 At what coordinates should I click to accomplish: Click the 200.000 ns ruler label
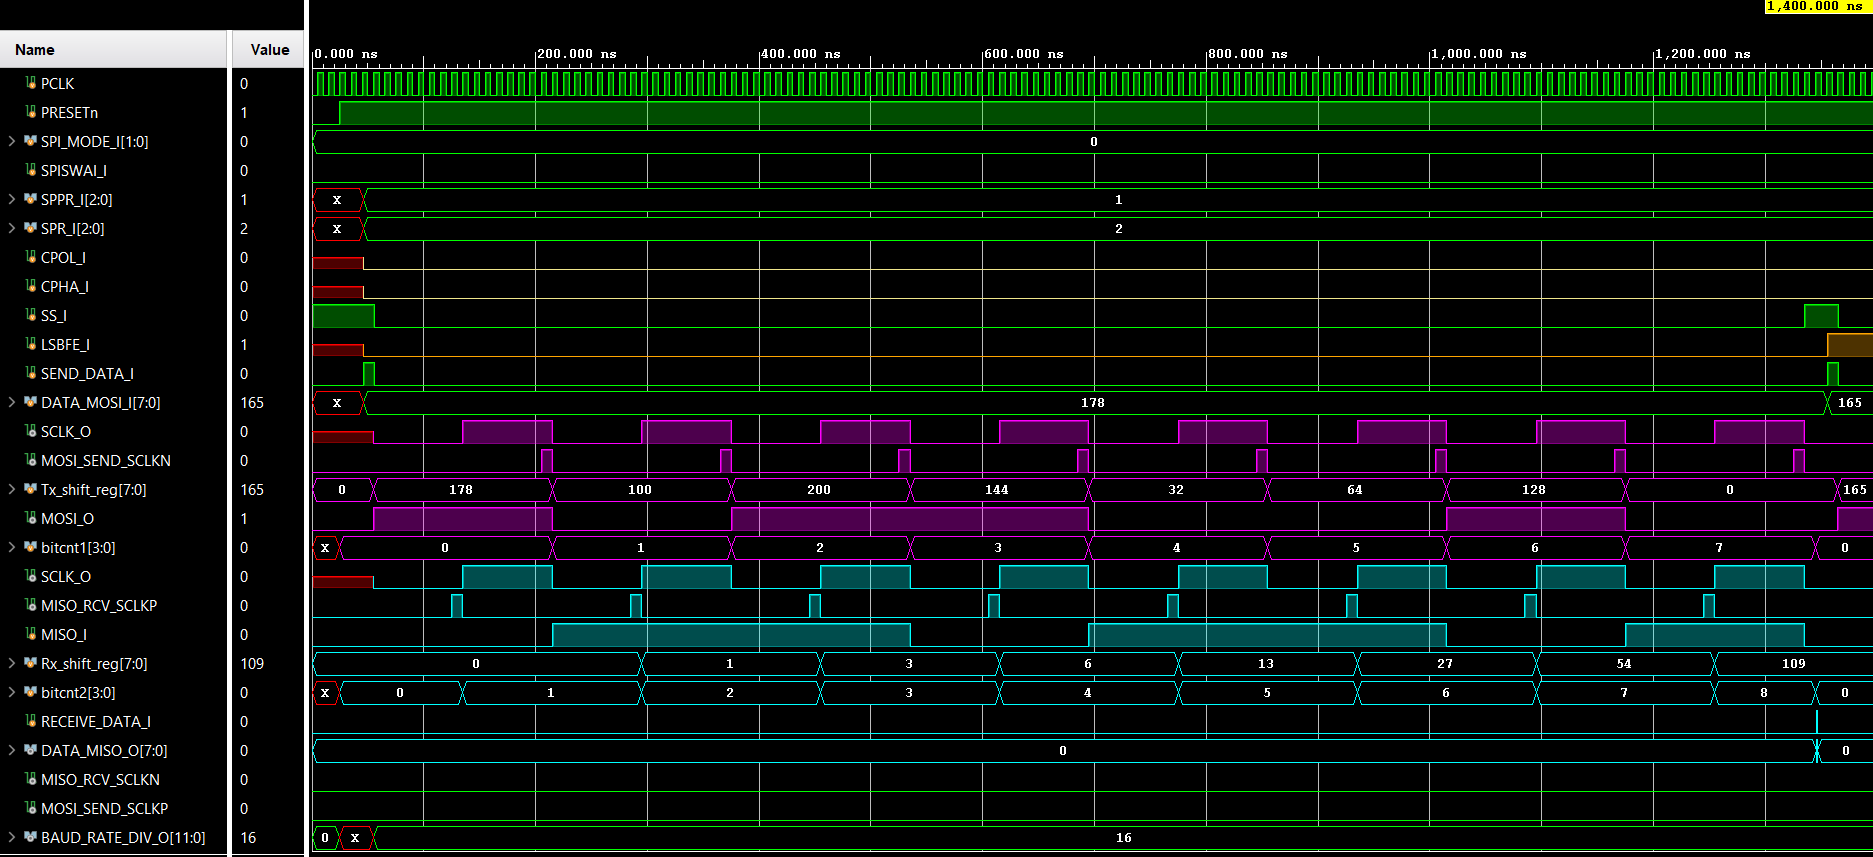pos(577,54)
